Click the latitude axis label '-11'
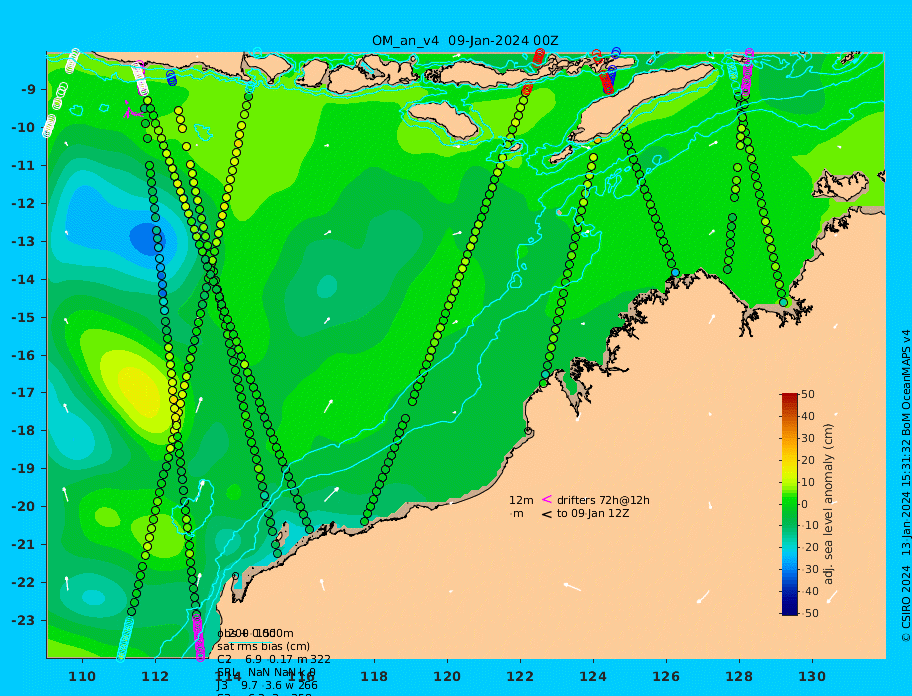This screenshot has width=912, height=696. tap(23, 166)
